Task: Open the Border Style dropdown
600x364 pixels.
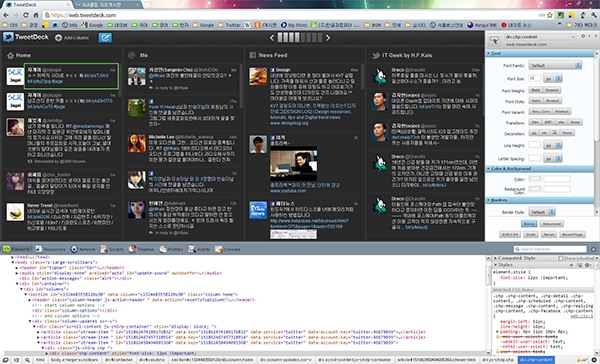Action: (542, 212)
